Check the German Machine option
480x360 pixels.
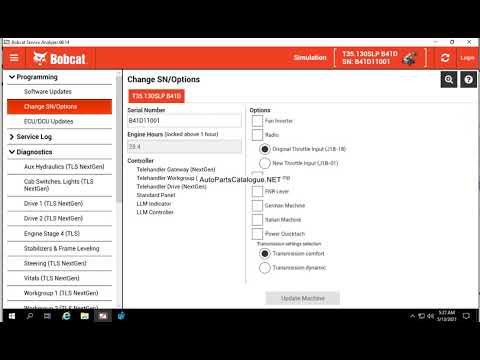257,206
